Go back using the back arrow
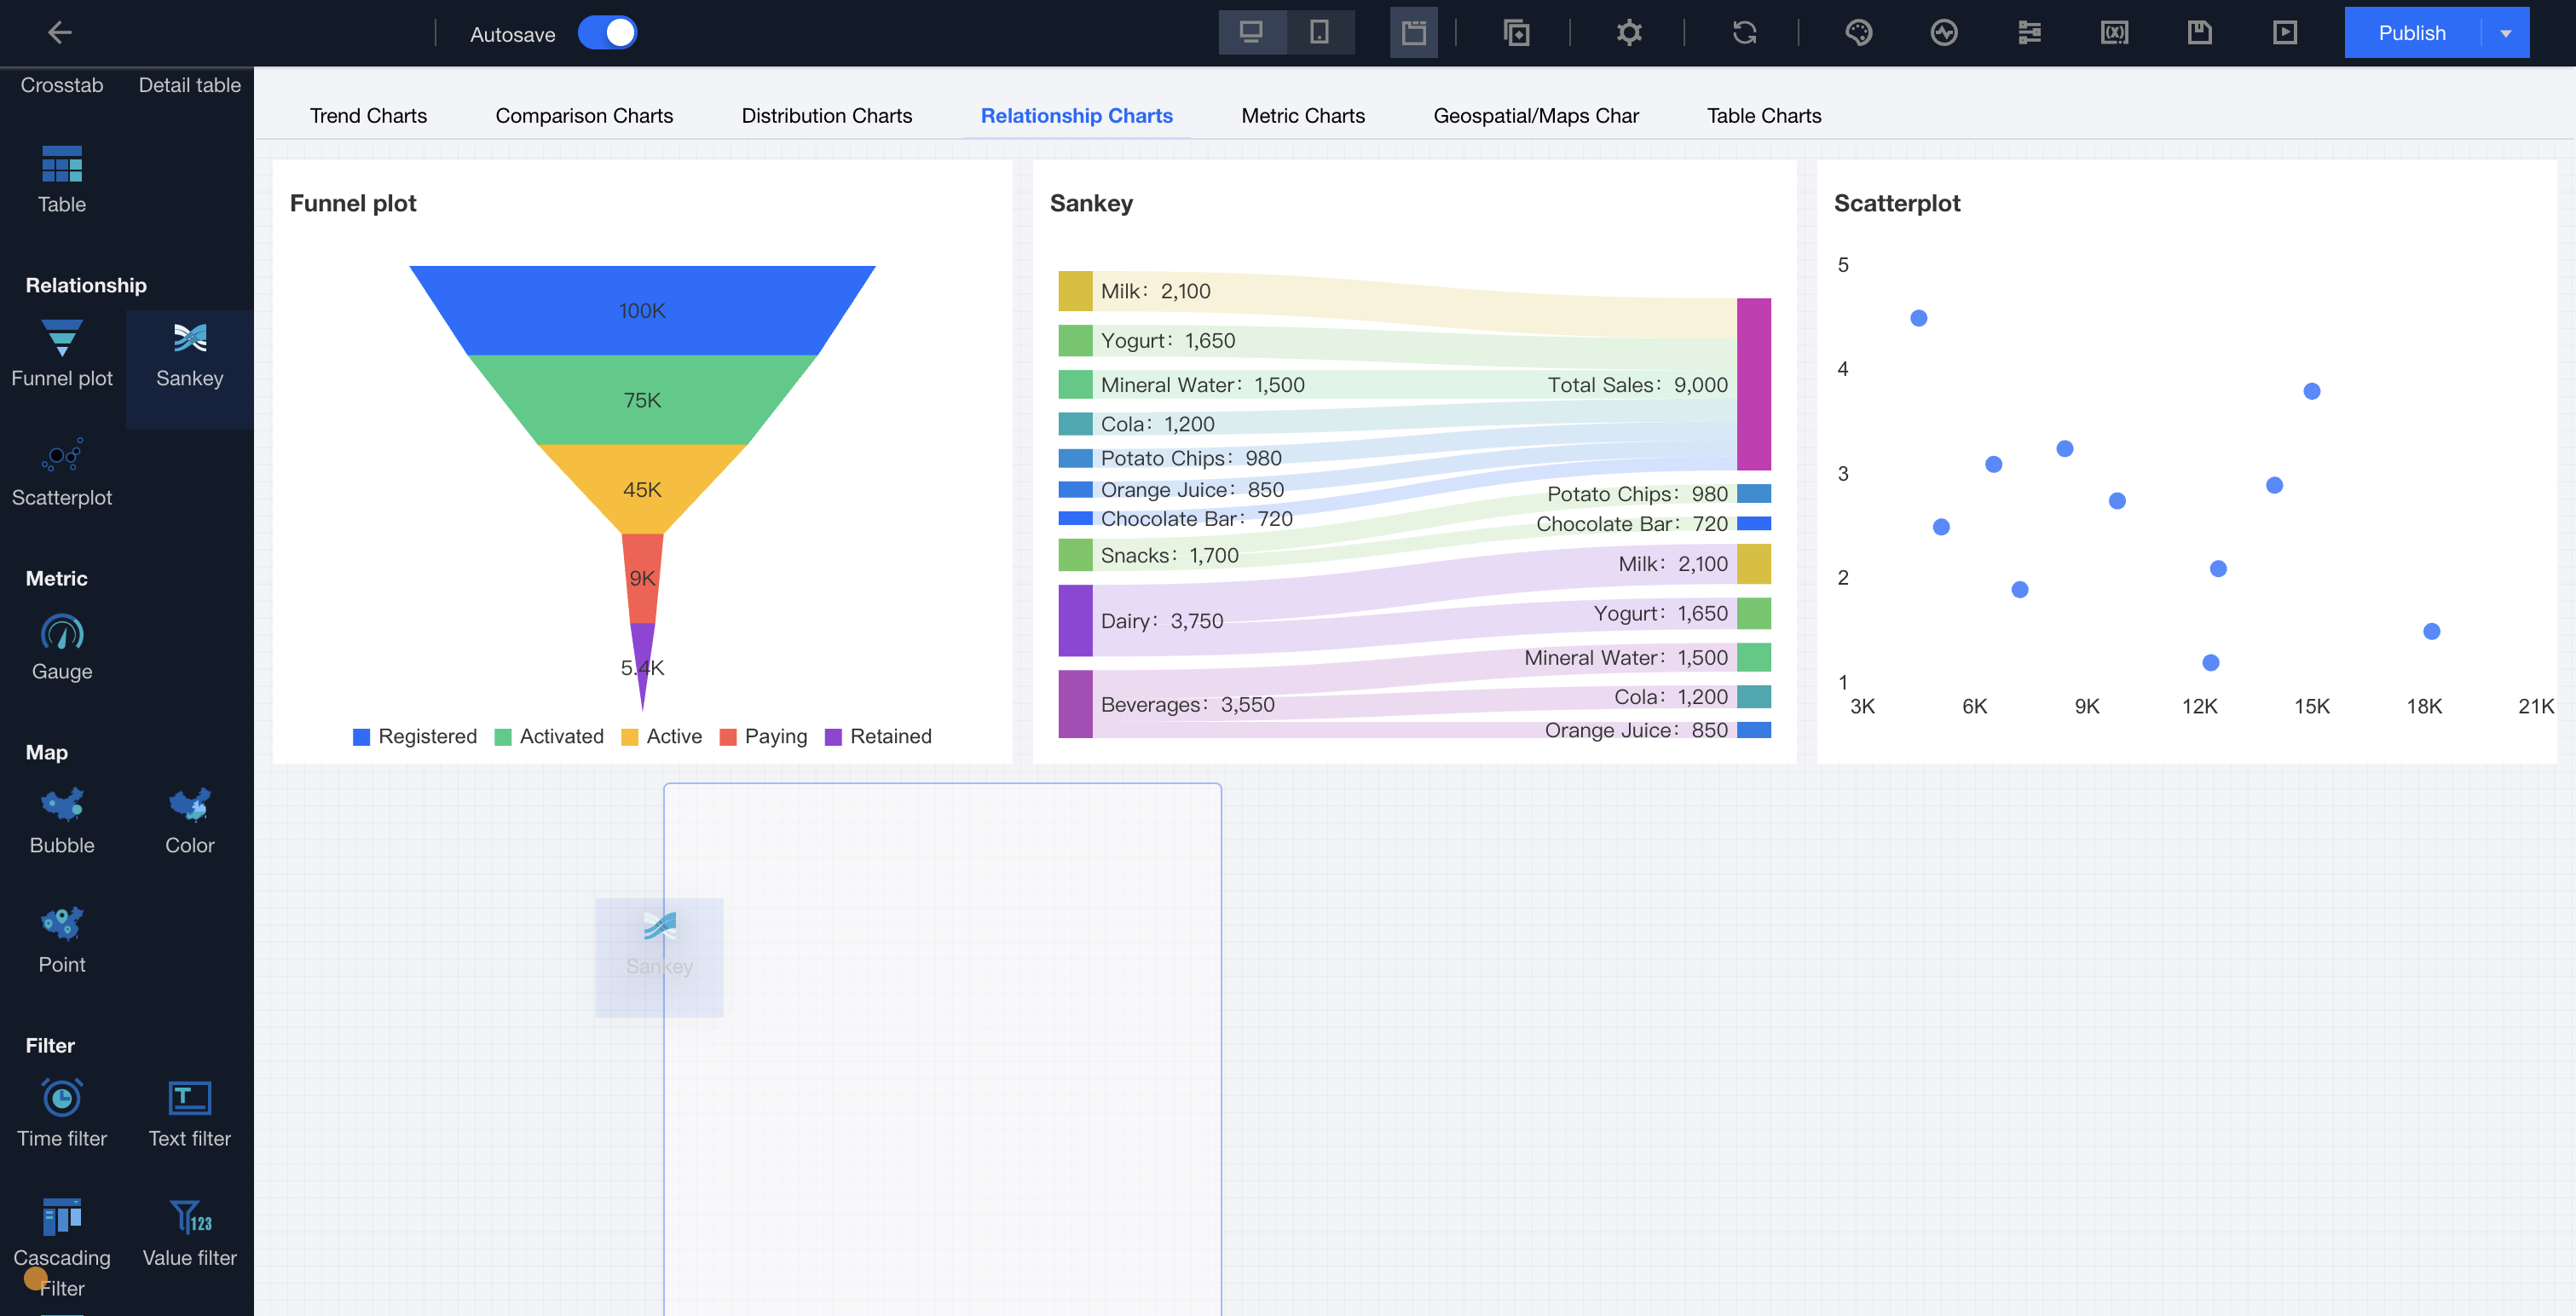The width and height of the screenshot is (2576, 1316). [x=60, y=33]
